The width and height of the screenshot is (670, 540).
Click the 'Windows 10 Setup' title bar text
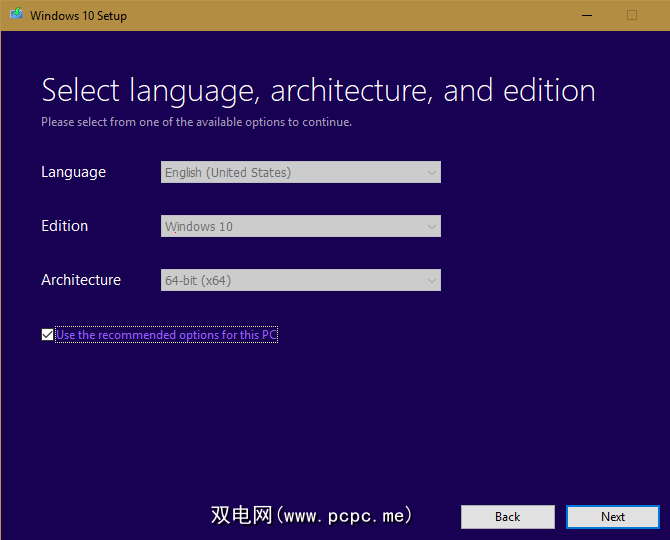pos(78,16)
